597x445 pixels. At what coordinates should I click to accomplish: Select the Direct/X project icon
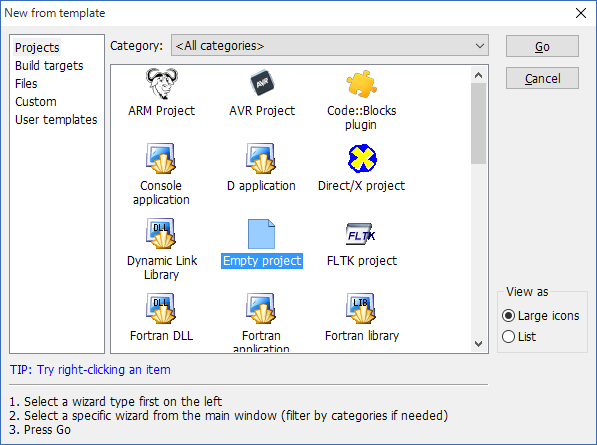[362, 158]
